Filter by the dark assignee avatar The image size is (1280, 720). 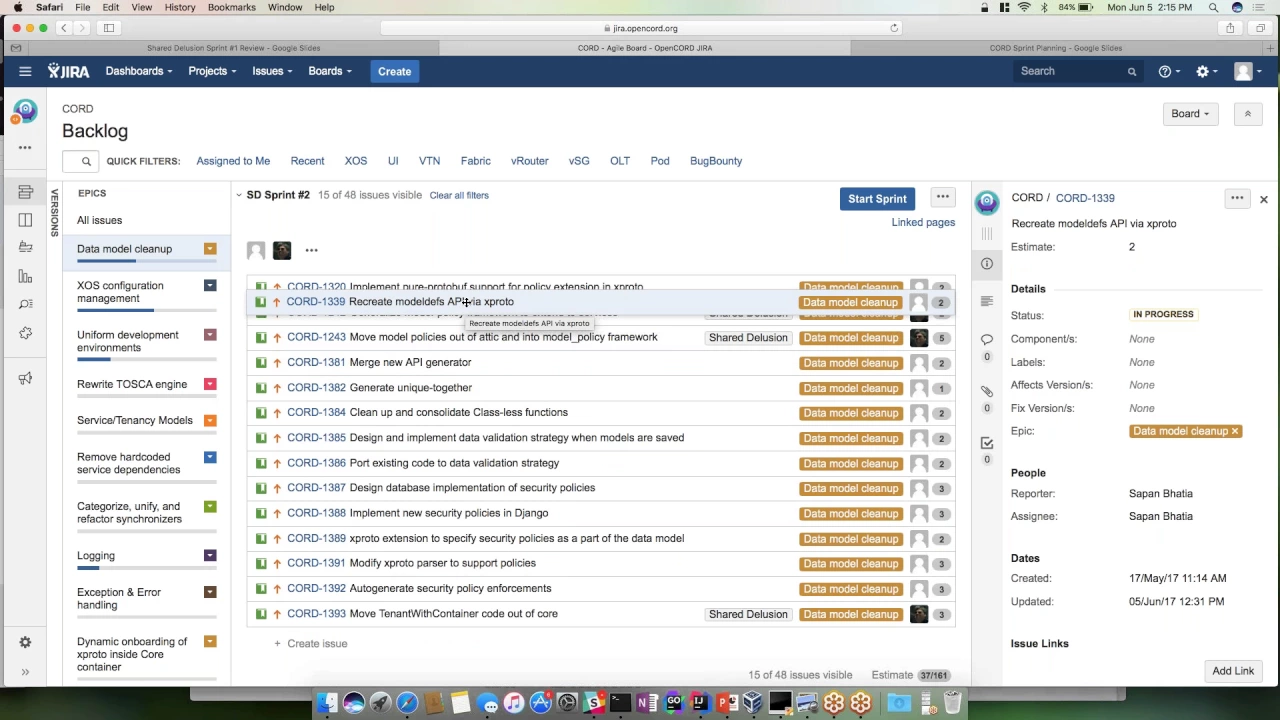coord(282,250)
